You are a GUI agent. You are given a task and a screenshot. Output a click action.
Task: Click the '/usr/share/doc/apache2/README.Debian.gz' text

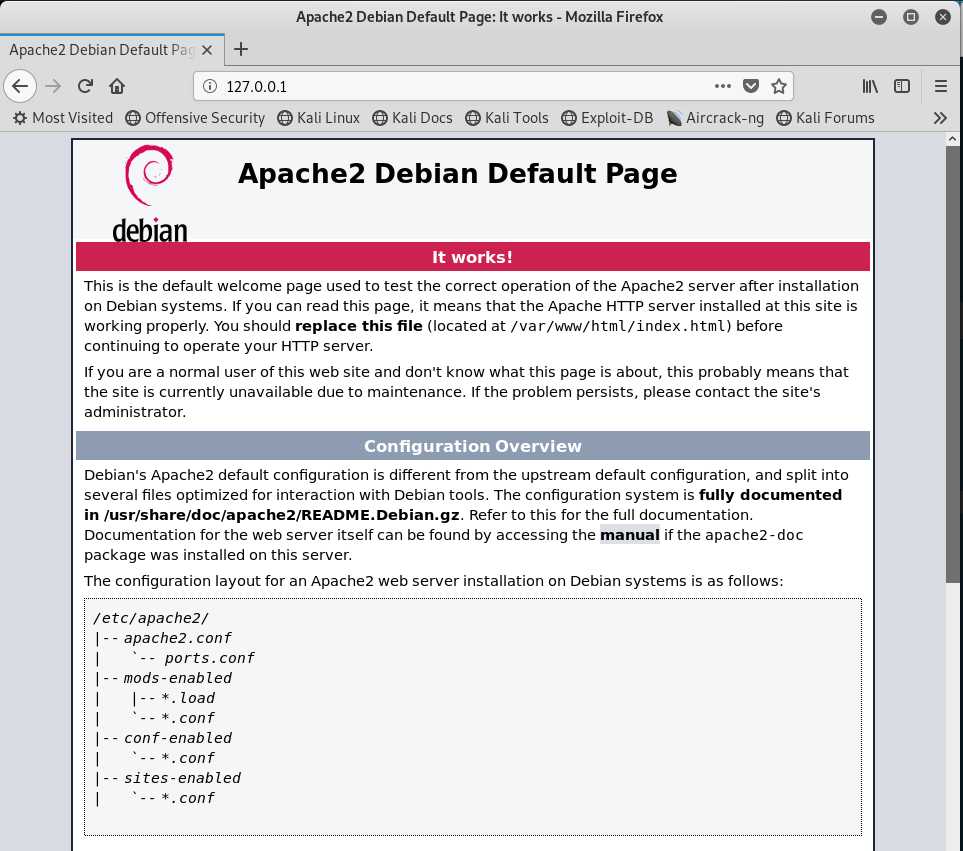tap(283, 515)
